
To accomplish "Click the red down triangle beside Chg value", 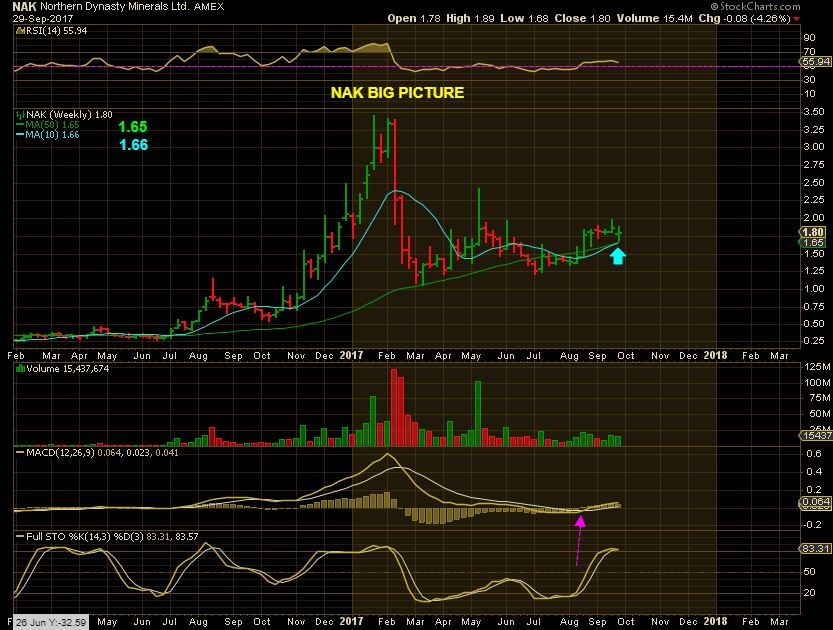I will pos(796,19).
